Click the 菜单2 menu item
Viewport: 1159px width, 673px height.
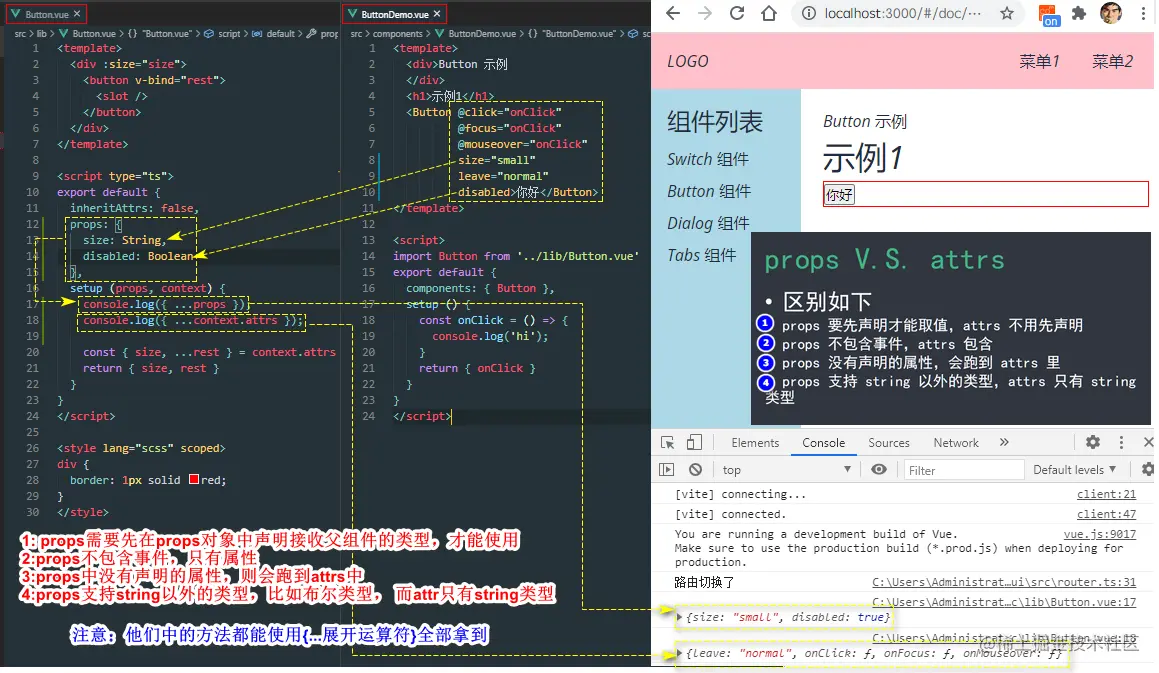(x=1112, y=61)
